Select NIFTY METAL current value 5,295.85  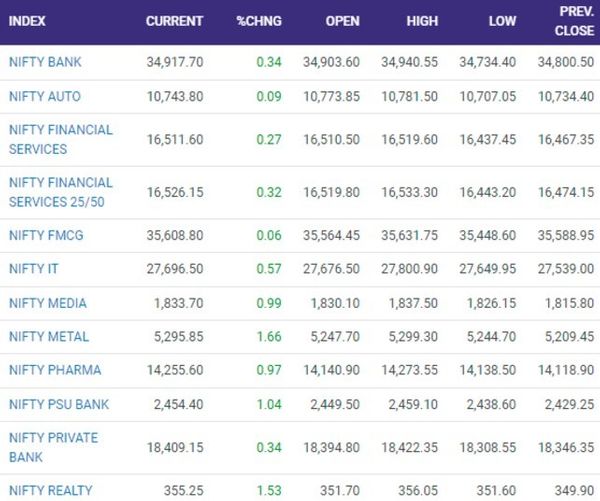pyautogui.click(x=179, y=336)
